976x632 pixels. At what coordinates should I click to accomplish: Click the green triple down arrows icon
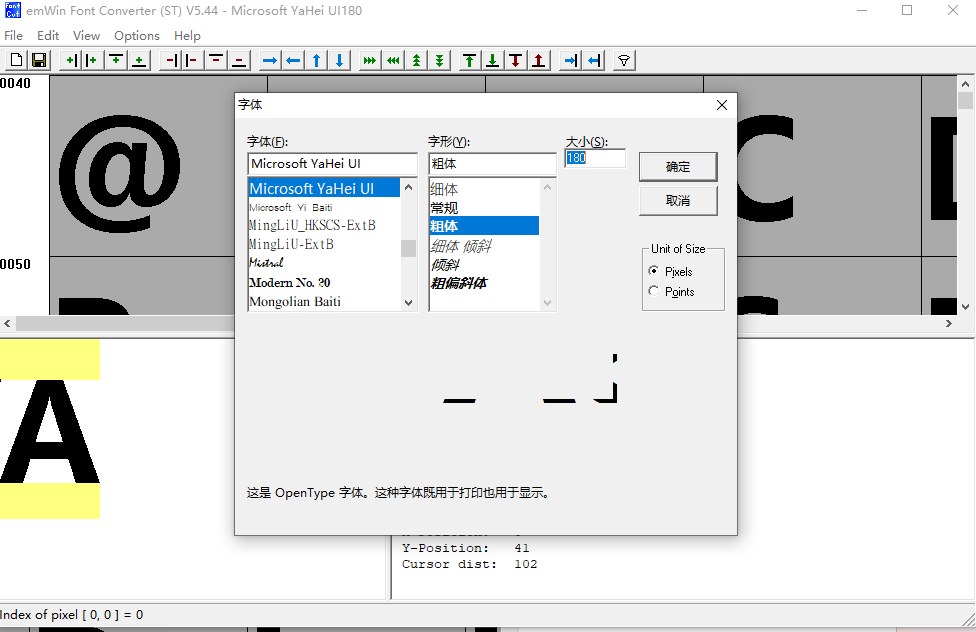pos(439,60)
